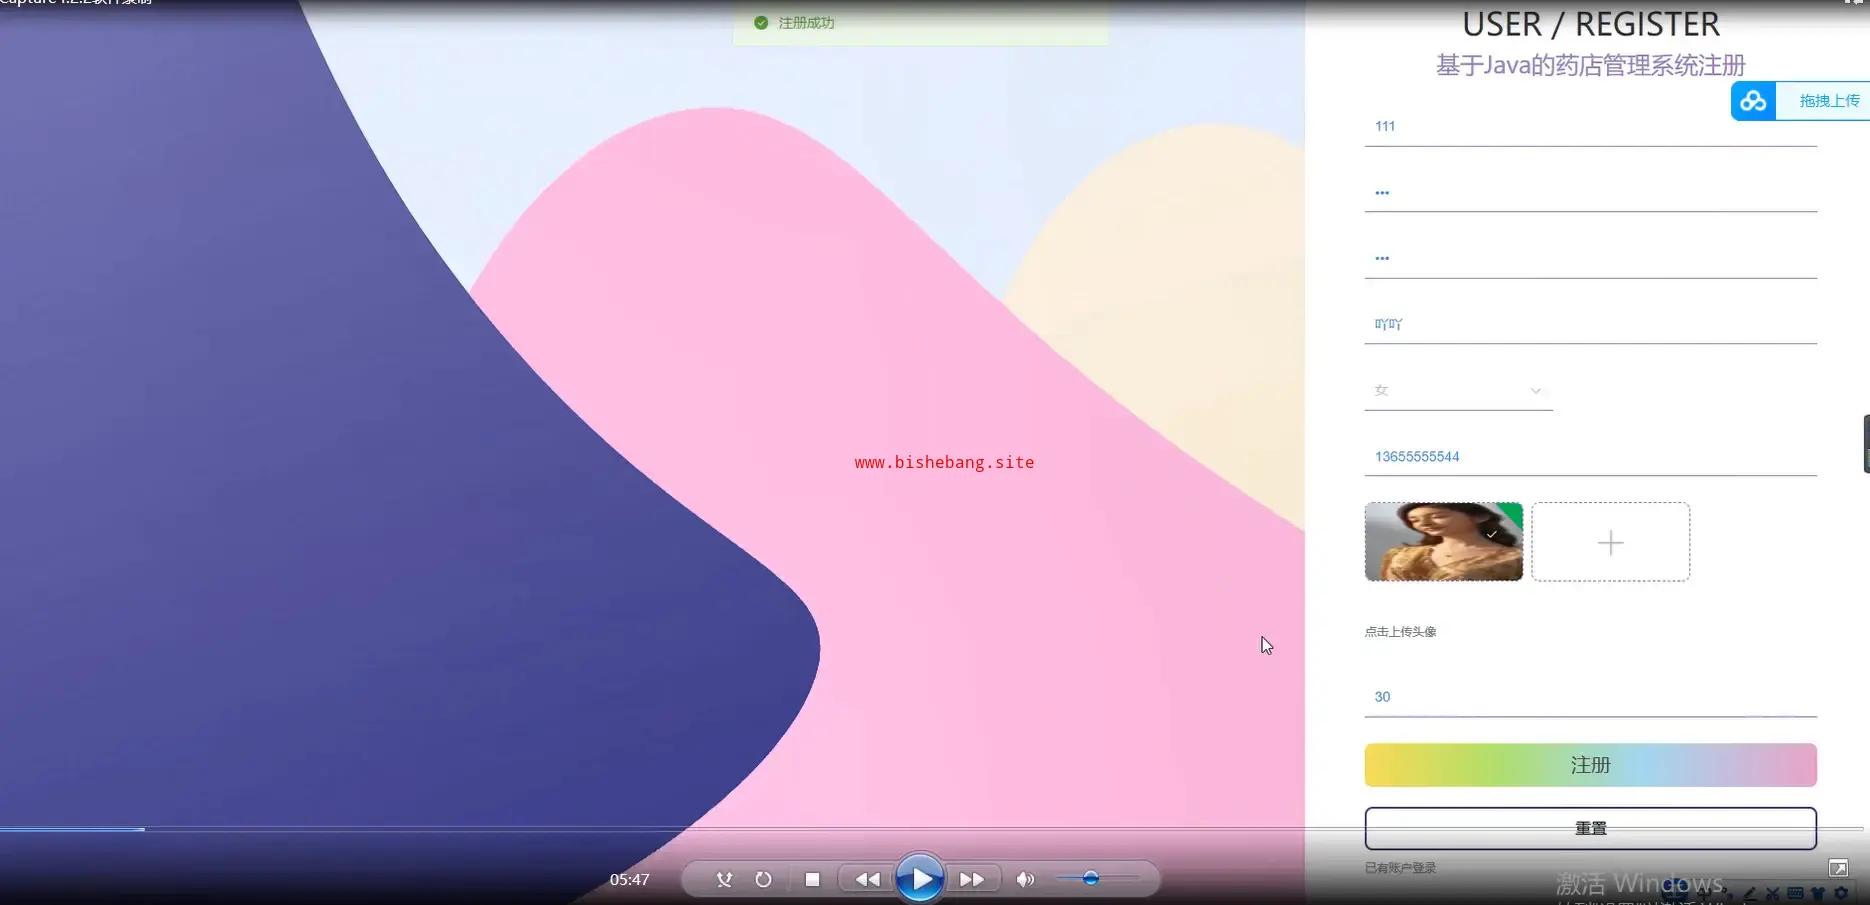
Task: Toggle shuffle in the media player
Action: 724,880
